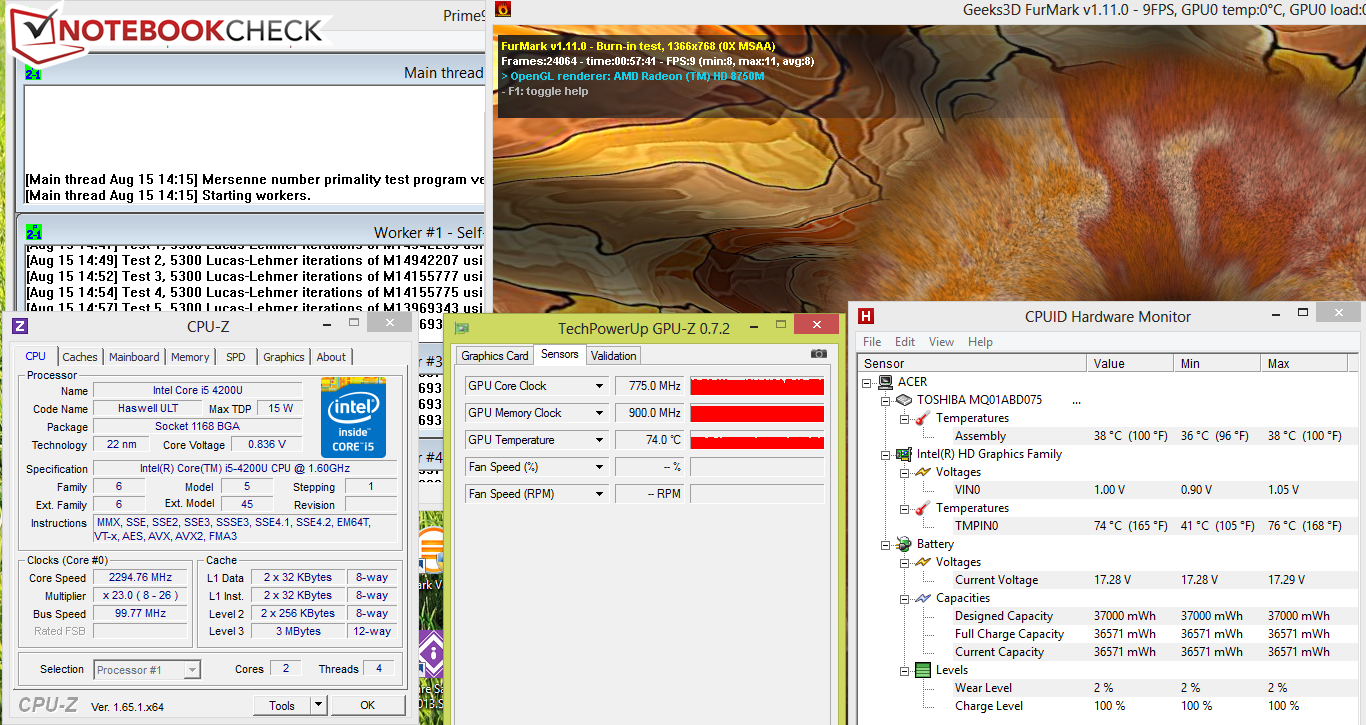Click the GPU-Z screenshot camera icon
Screen dimensions: 1366x725
click(818, 354)
